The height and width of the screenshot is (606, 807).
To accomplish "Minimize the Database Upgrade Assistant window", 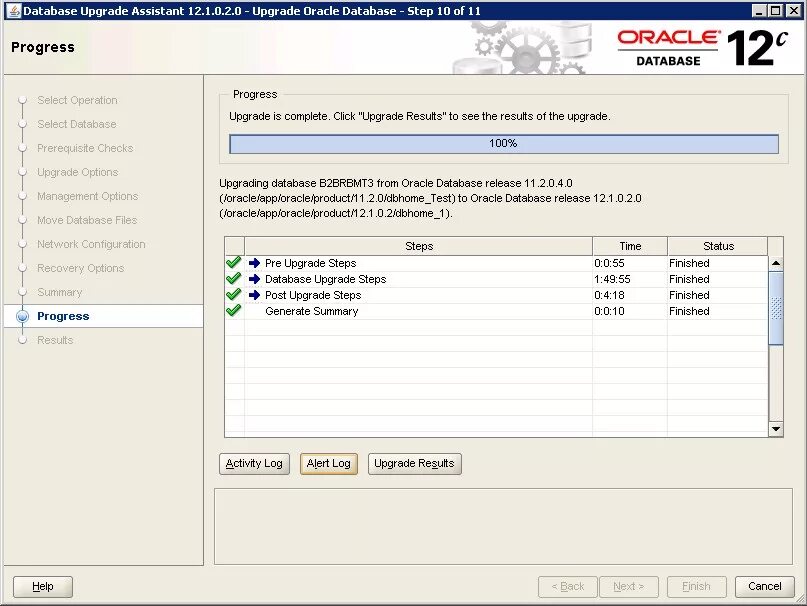I will [x=759, y=11].
